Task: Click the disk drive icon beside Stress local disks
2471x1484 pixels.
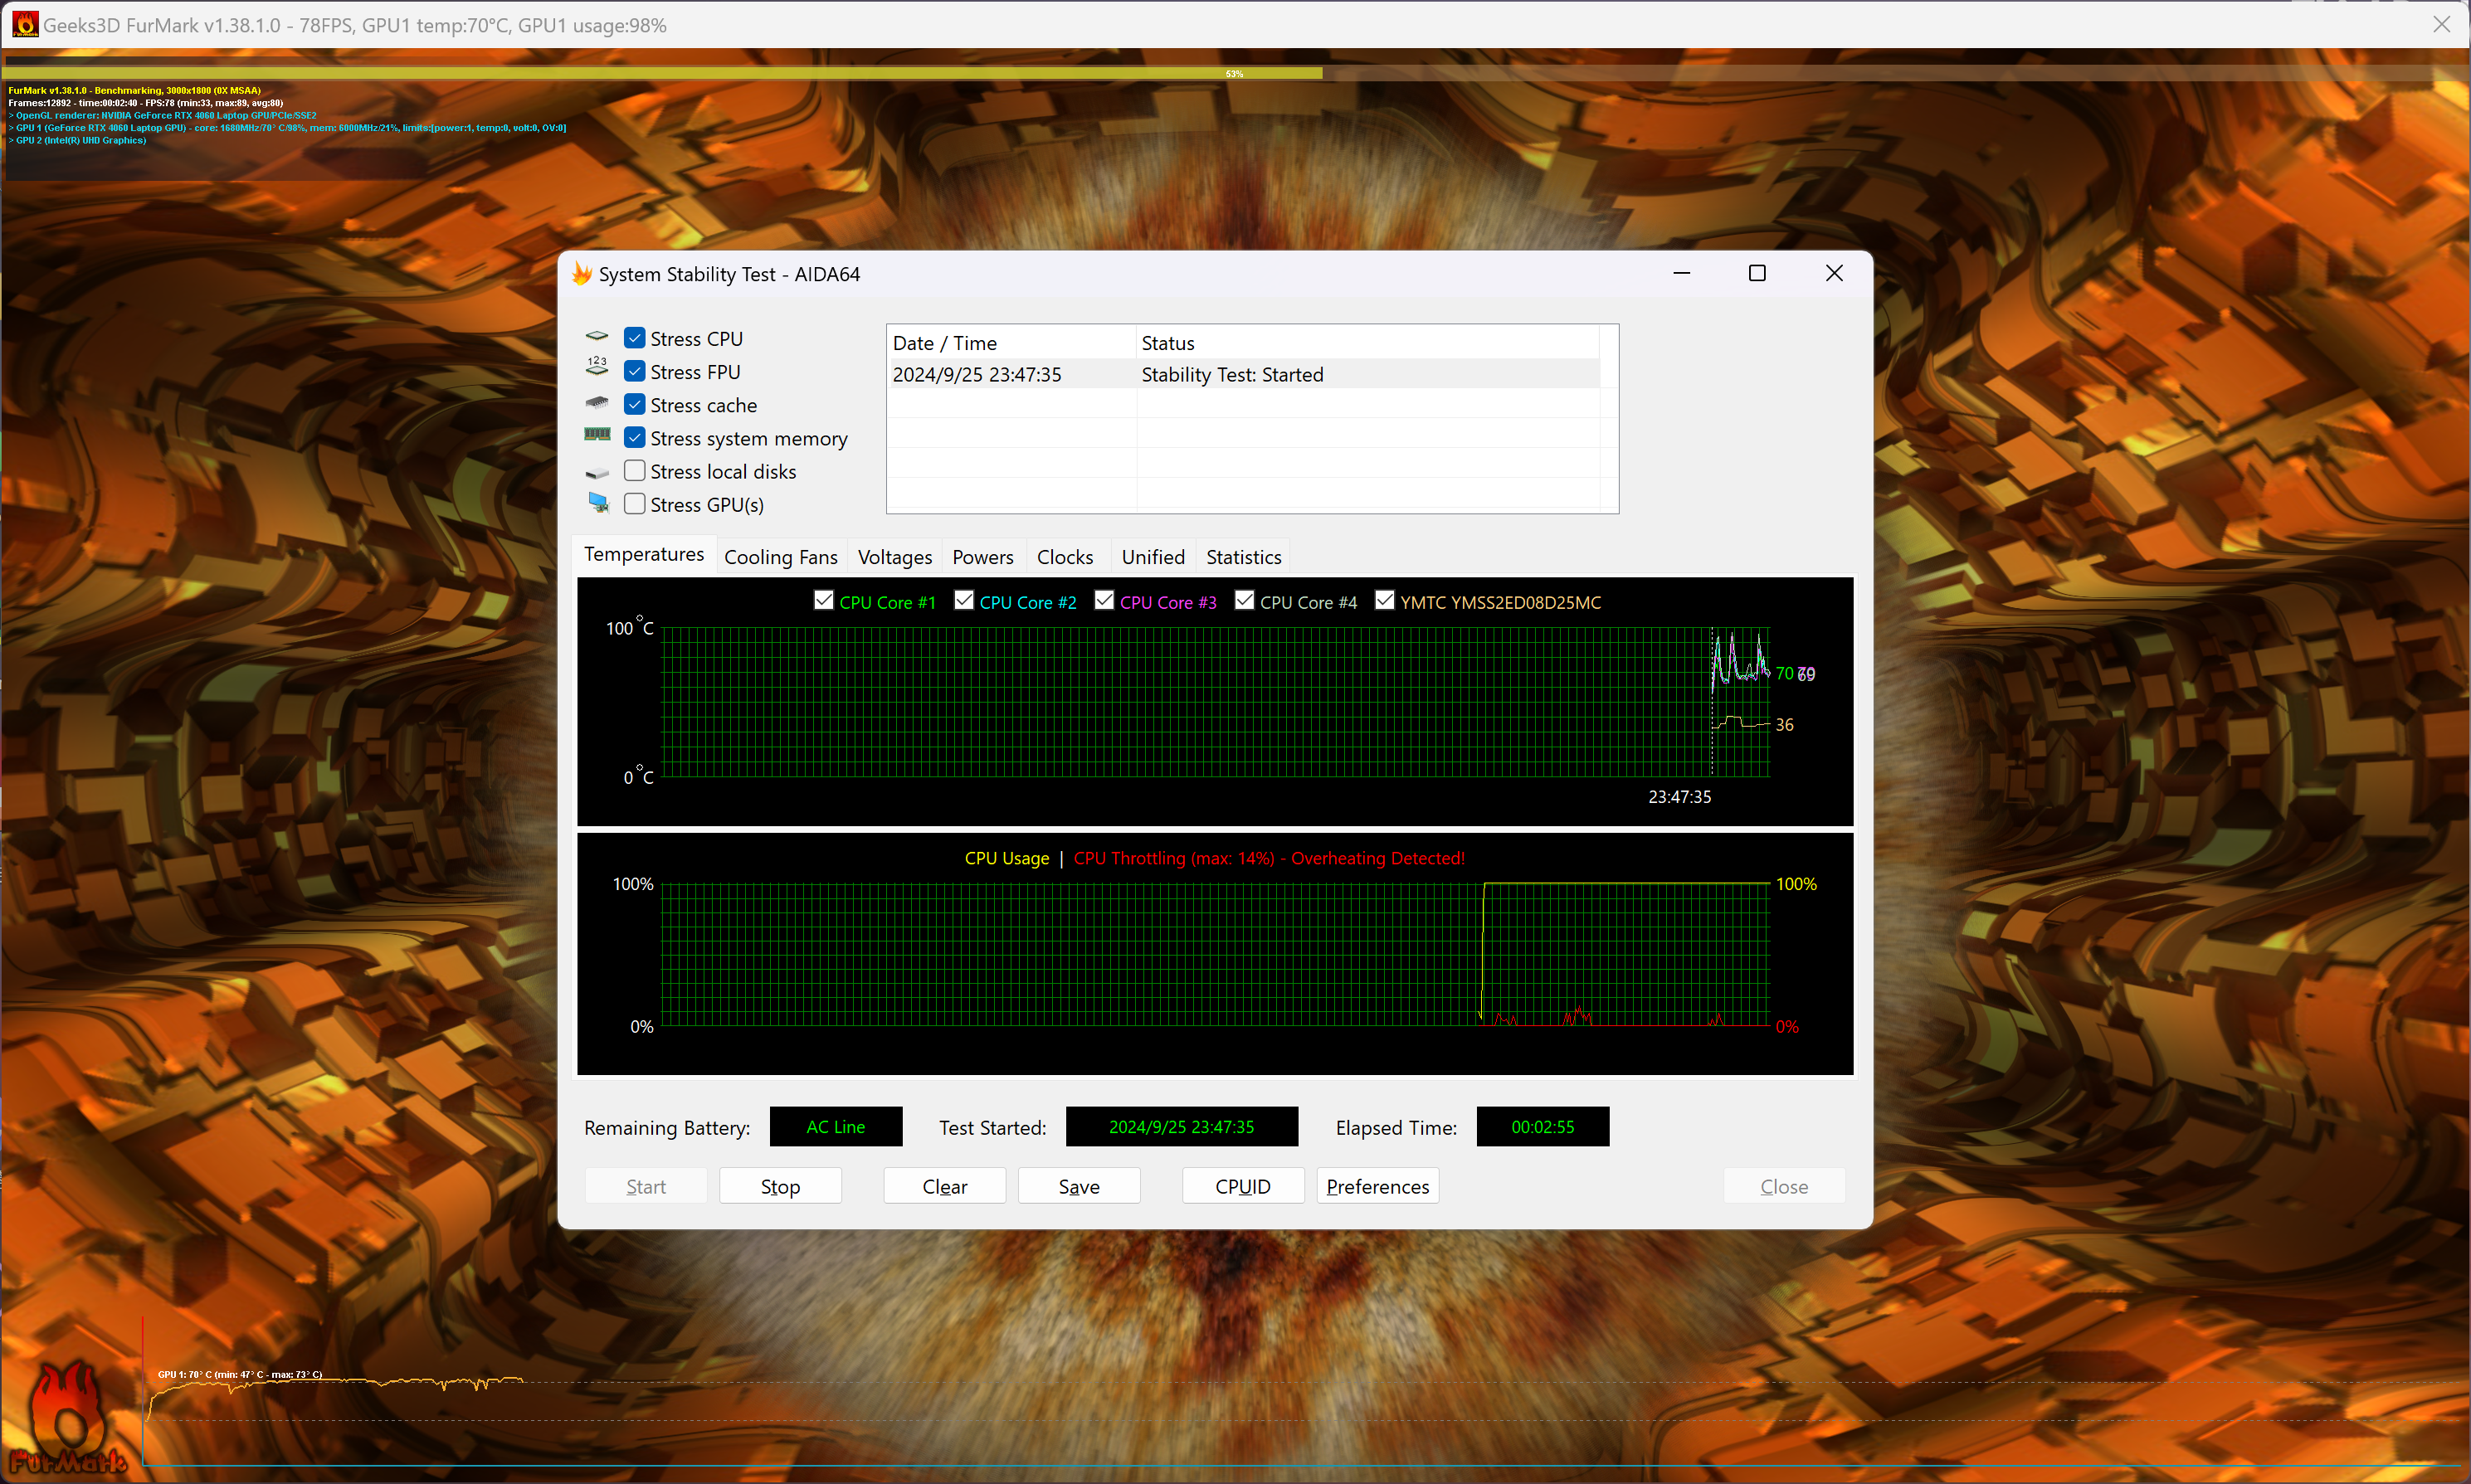Action: point(597,473)
